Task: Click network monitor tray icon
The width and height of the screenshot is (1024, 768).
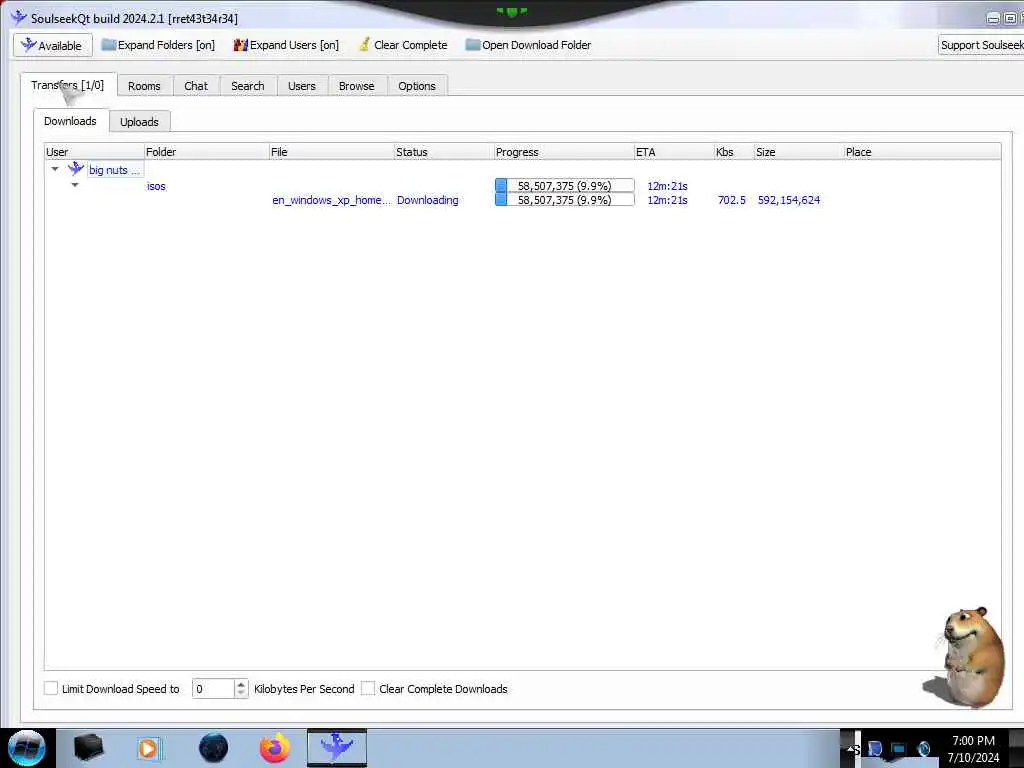Action: coord(898,749)
